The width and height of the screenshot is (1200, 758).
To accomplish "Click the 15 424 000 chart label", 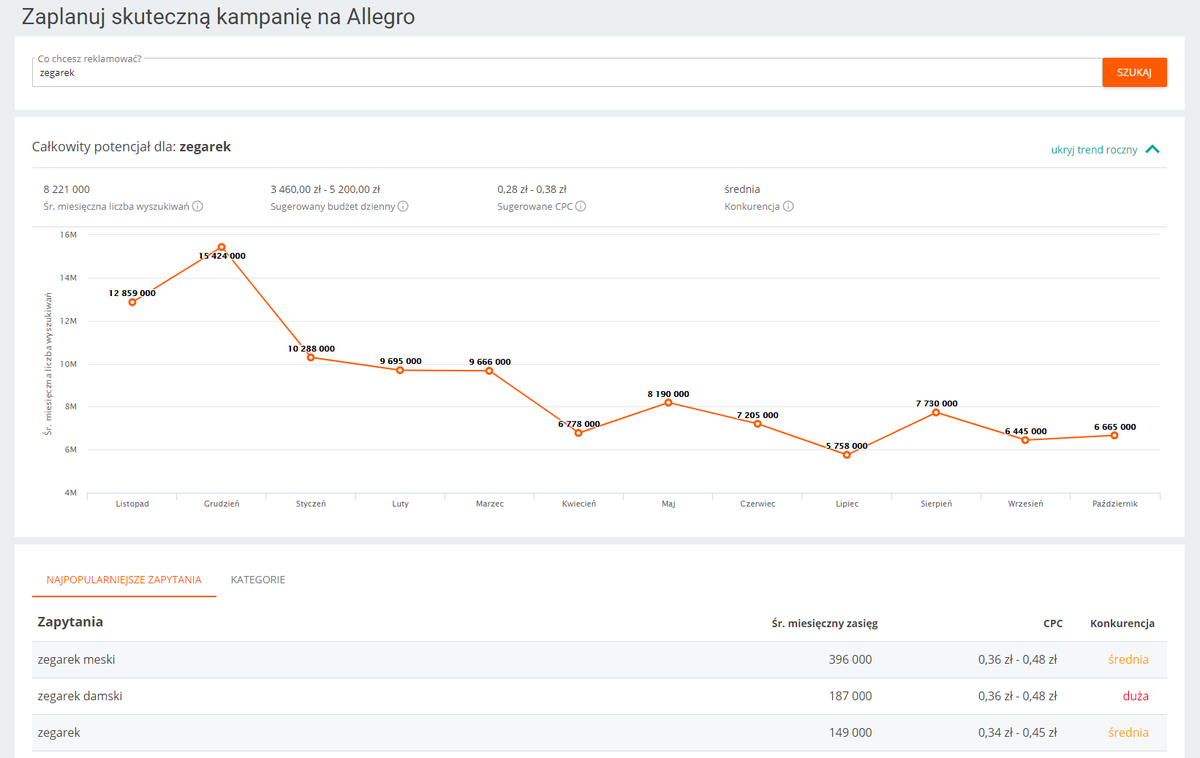I will point(222,256).
